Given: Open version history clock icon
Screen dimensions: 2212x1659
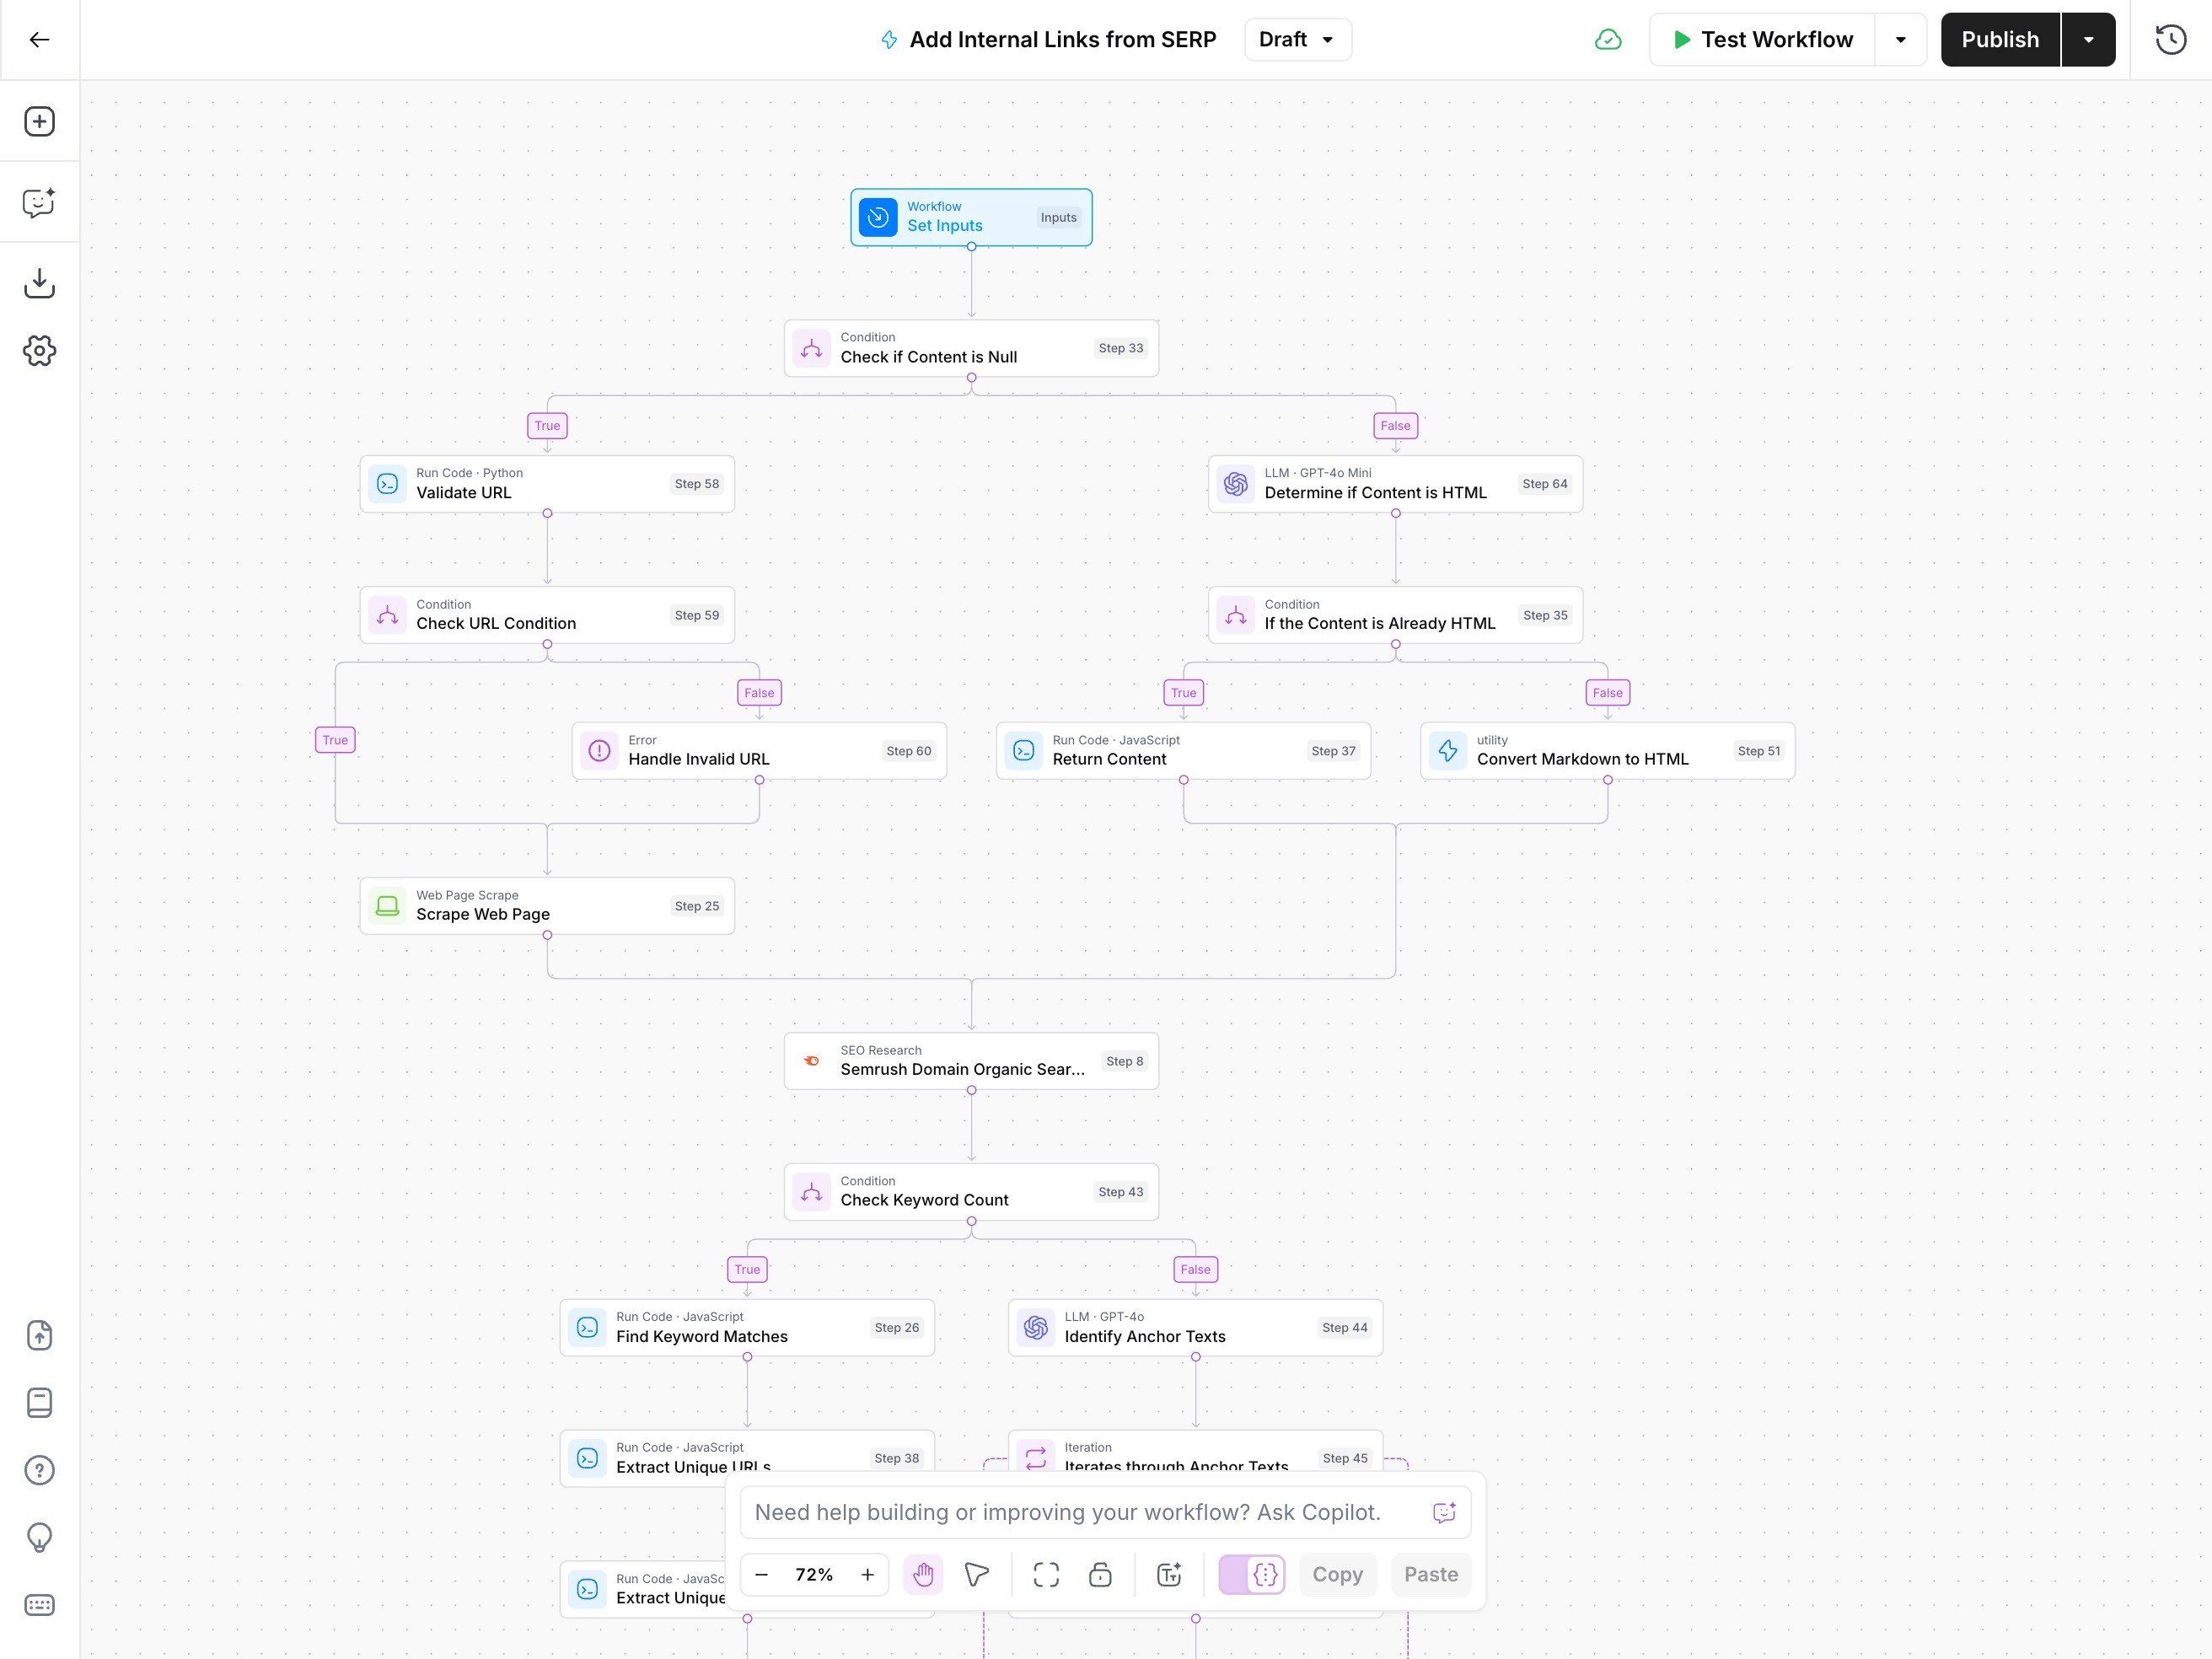Looking at the screenshot, I should [x=2170, y=40].
